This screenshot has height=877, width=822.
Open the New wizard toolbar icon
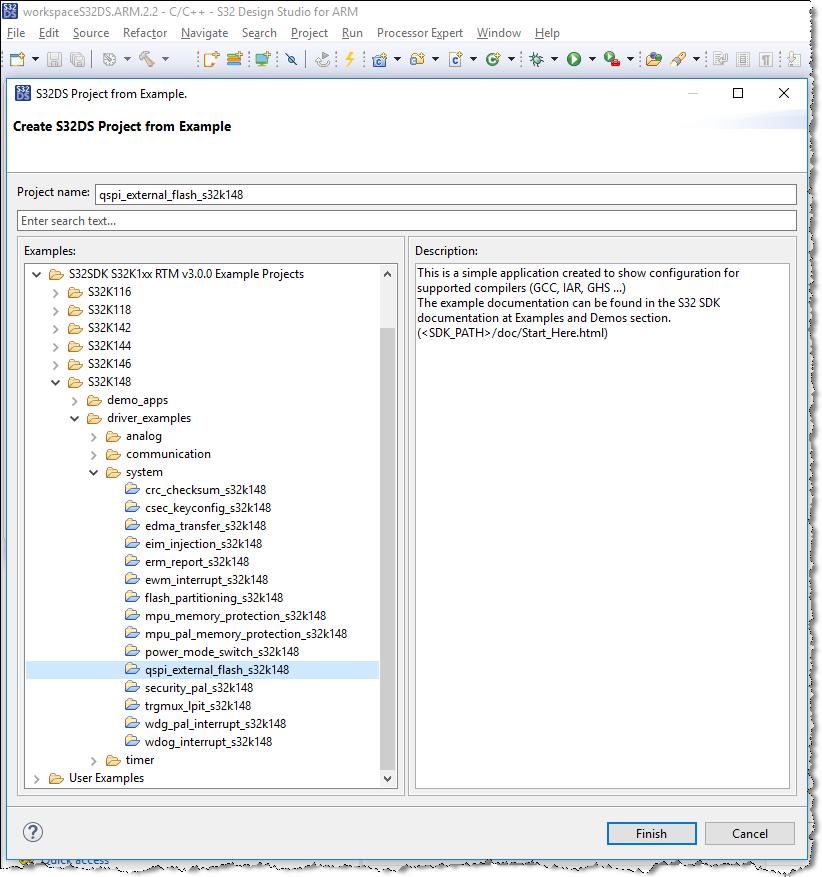tap(18, 59)
